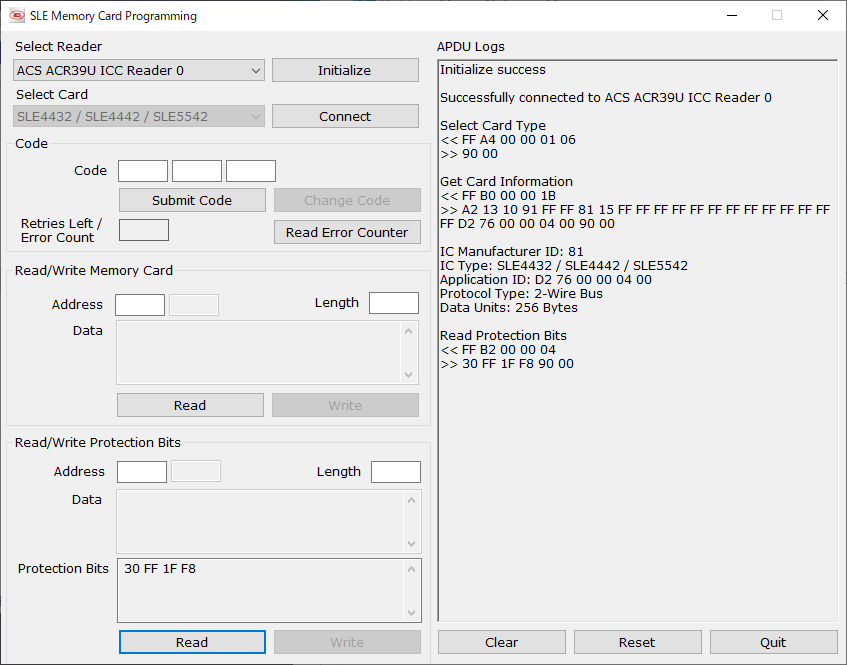
Task: Read data from the memory card
Action: (190, 405)
